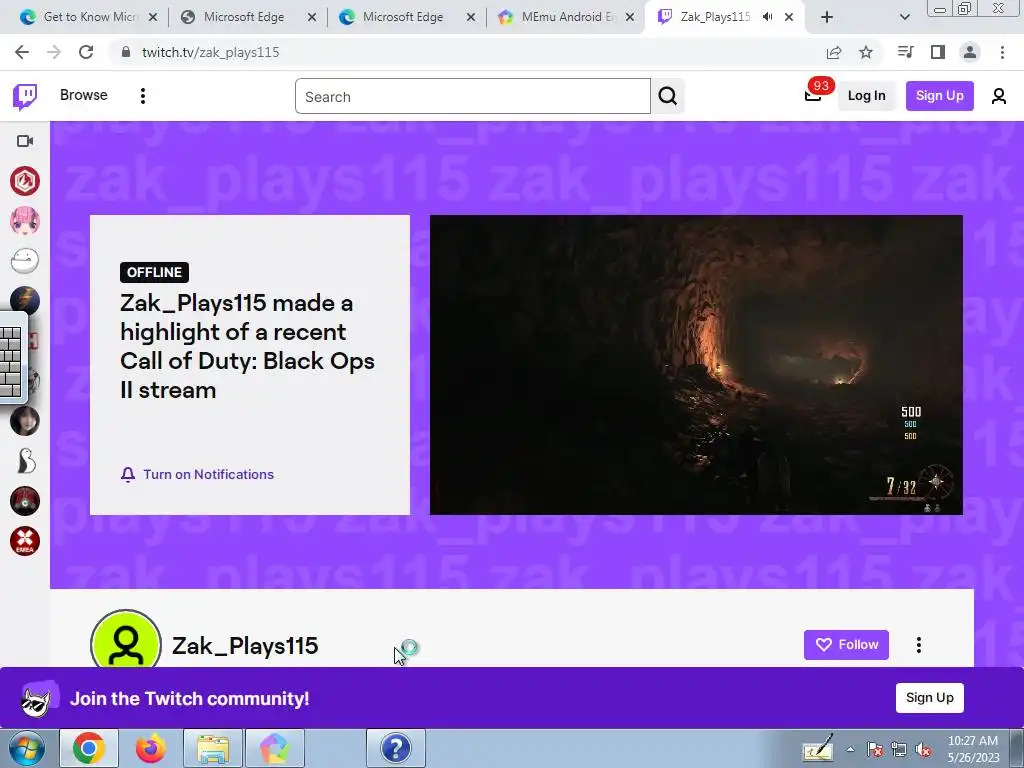Open the dark-haired woman channel avatar
Screen dimensions: 1024x768
click(25, 421)
